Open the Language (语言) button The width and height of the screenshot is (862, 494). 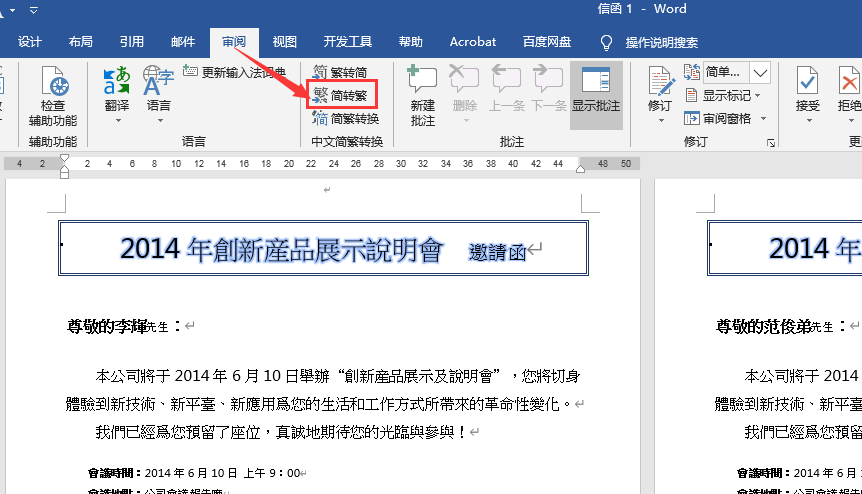click(158, 95)
